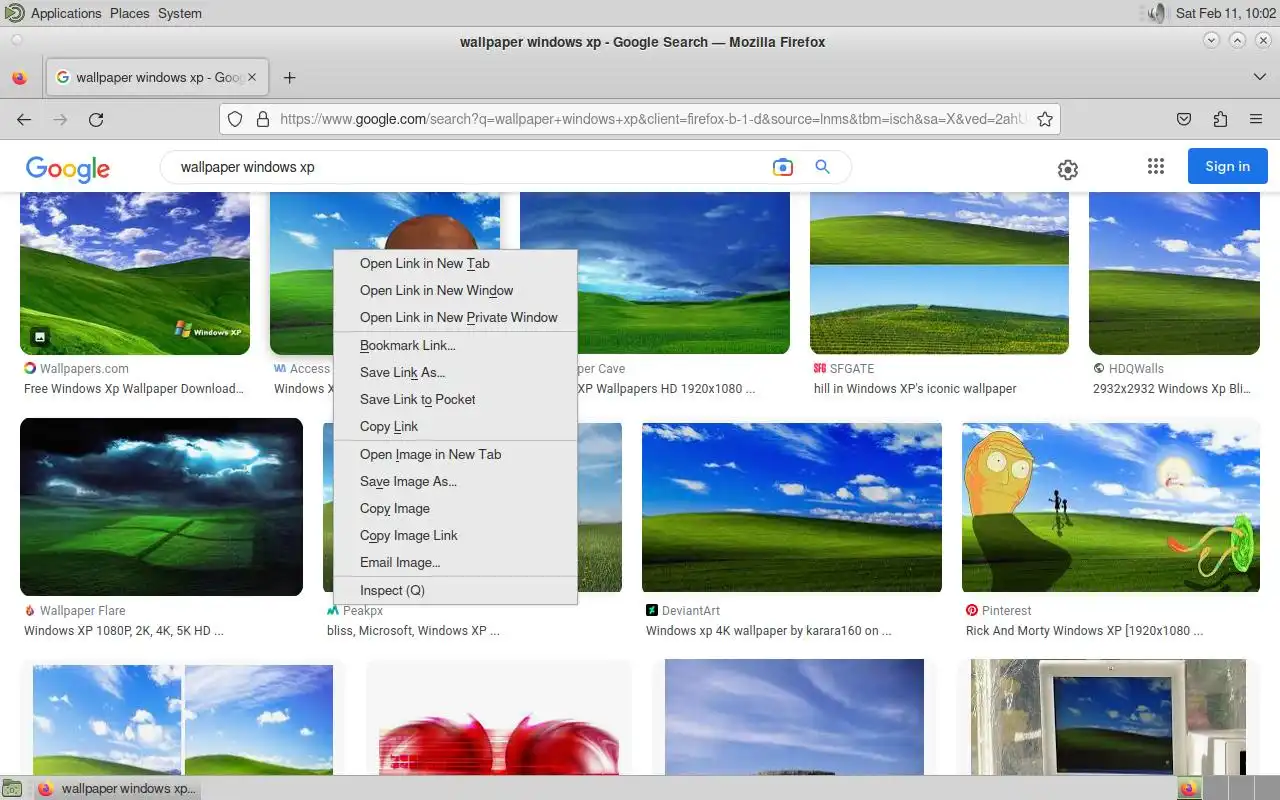Click XP Wallpapers HD 1920x1080 link
The height and width of the screenshot is (800, 1280).
[x=666, y=389]
